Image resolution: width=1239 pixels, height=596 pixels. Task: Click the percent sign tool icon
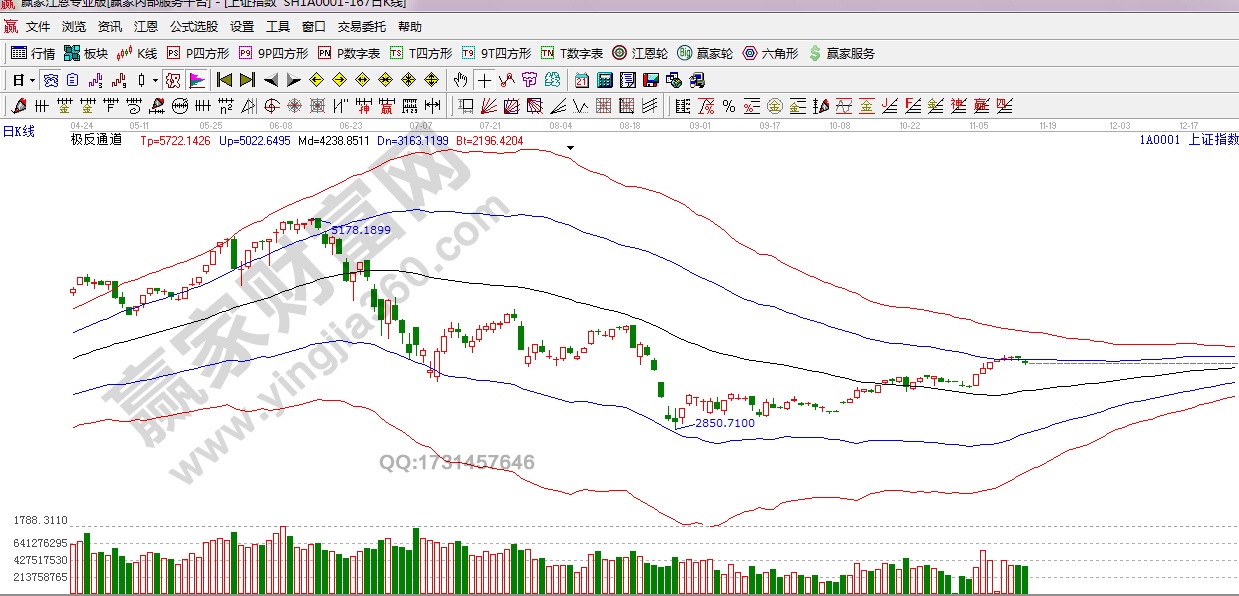(x=728, y=106)
